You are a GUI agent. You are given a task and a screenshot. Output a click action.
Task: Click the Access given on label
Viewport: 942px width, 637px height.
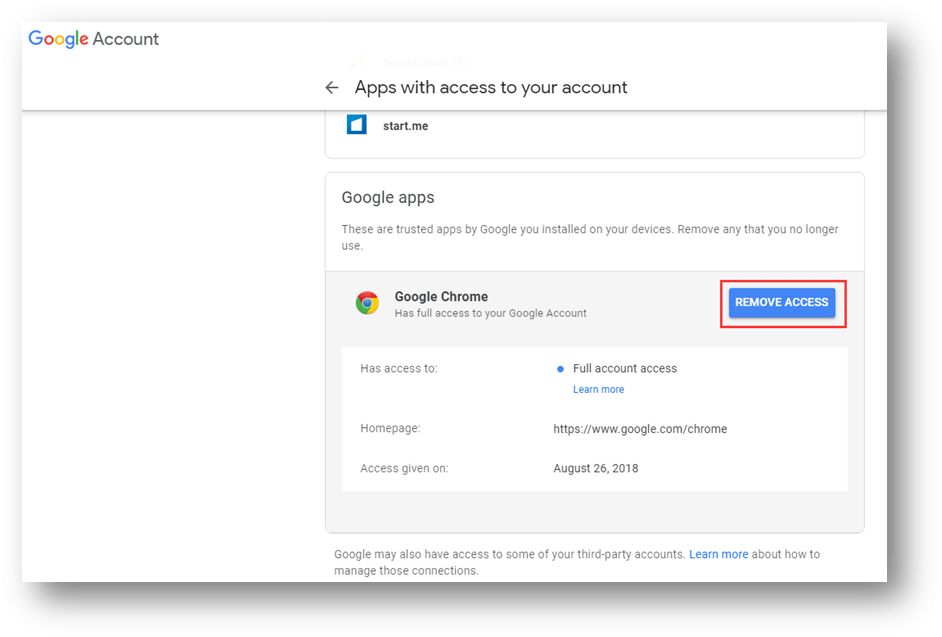[x=404, y=468]
